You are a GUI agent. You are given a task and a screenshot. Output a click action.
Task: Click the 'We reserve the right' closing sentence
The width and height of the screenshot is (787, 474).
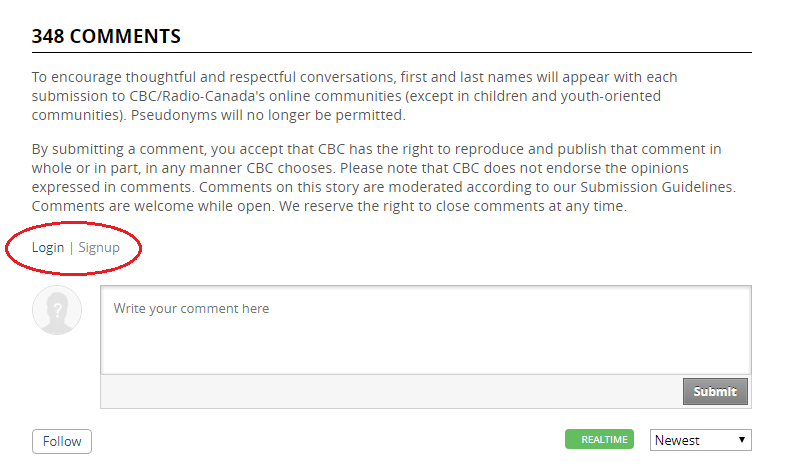point(453,206)
